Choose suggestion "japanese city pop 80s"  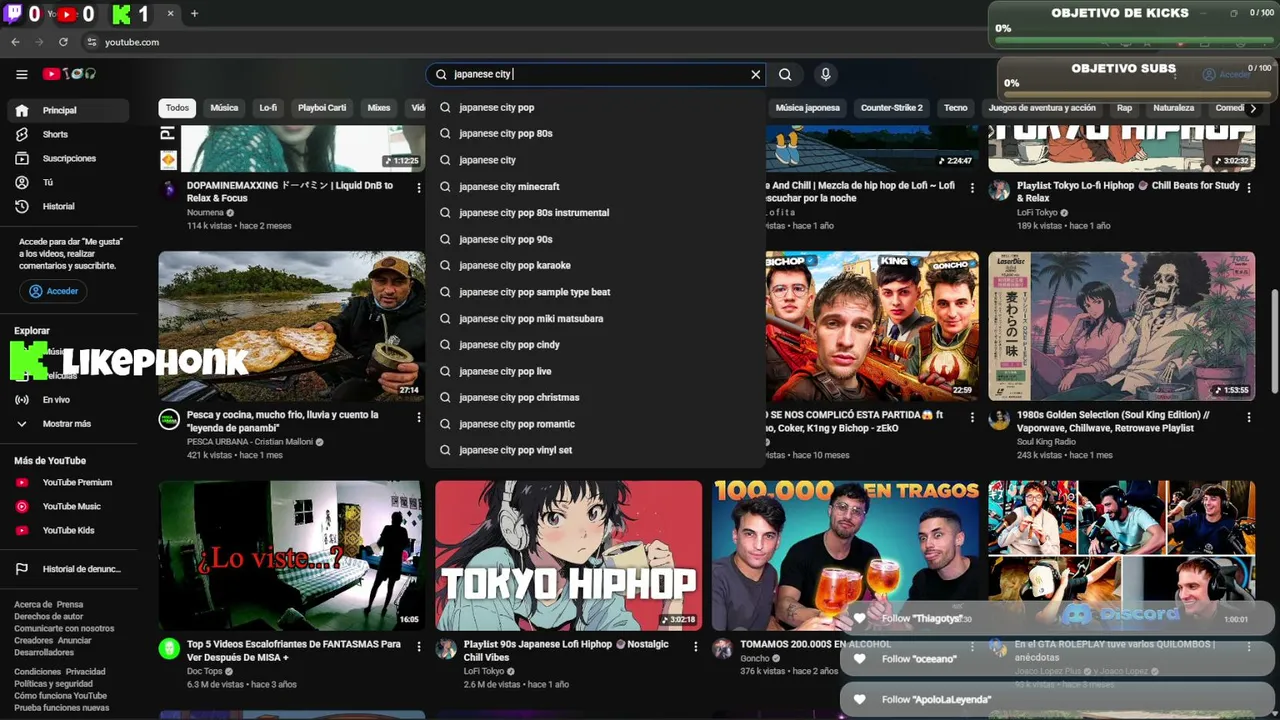coord(596,133)
